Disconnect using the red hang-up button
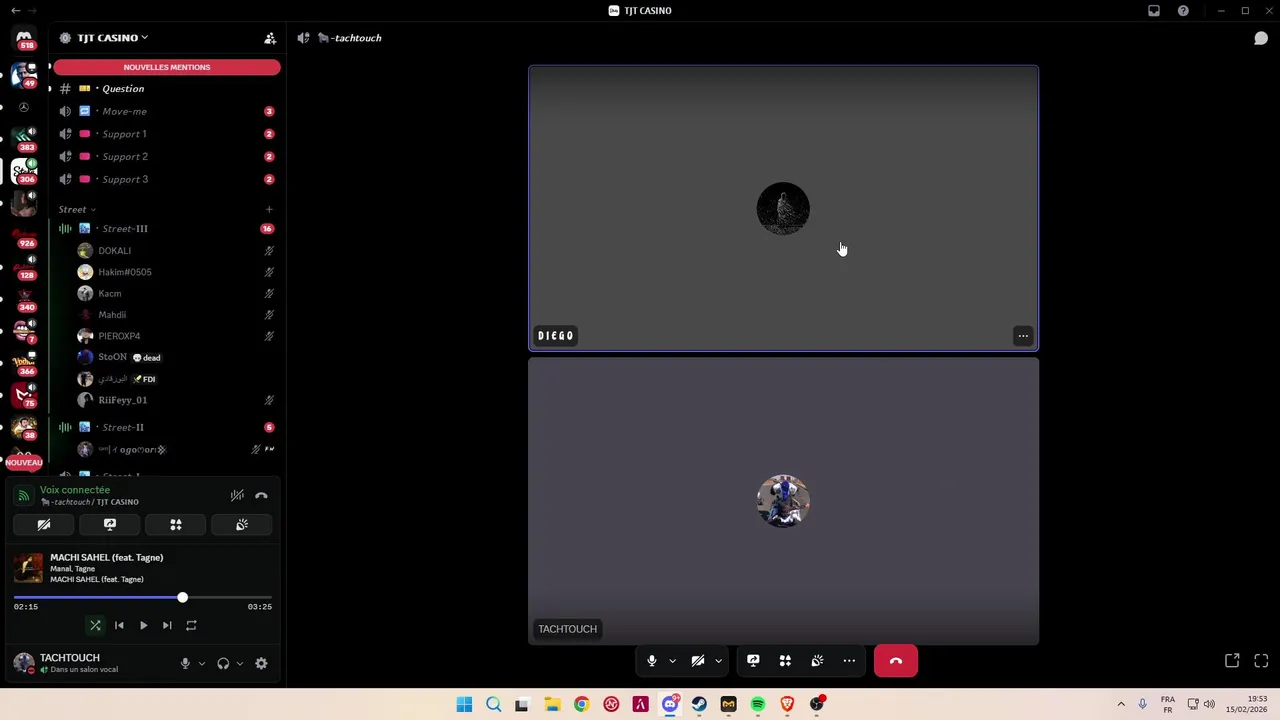This screenshot has width=1280, height=720. click(896, 661)
